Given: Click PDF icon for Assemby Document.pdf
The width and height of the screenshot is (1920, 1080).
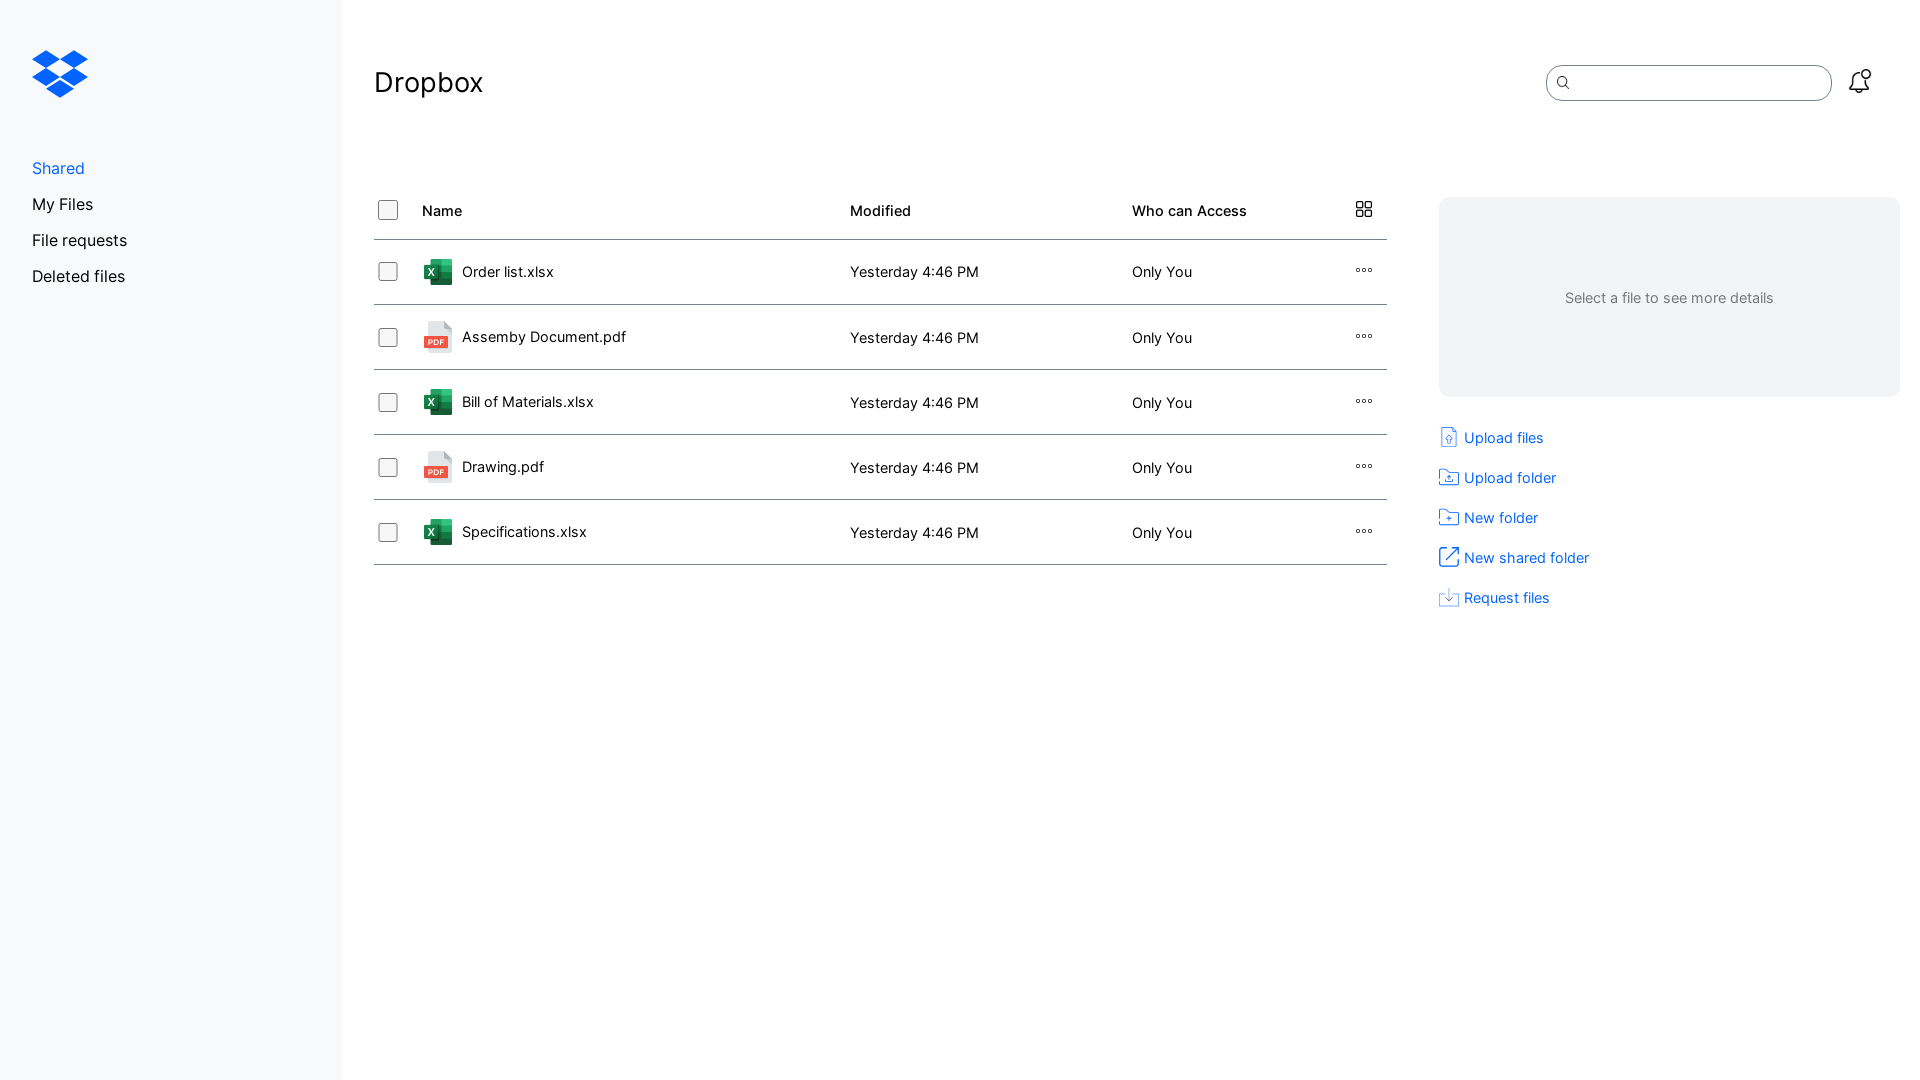Looking at the screenshot, I should (x=437, y=337).
